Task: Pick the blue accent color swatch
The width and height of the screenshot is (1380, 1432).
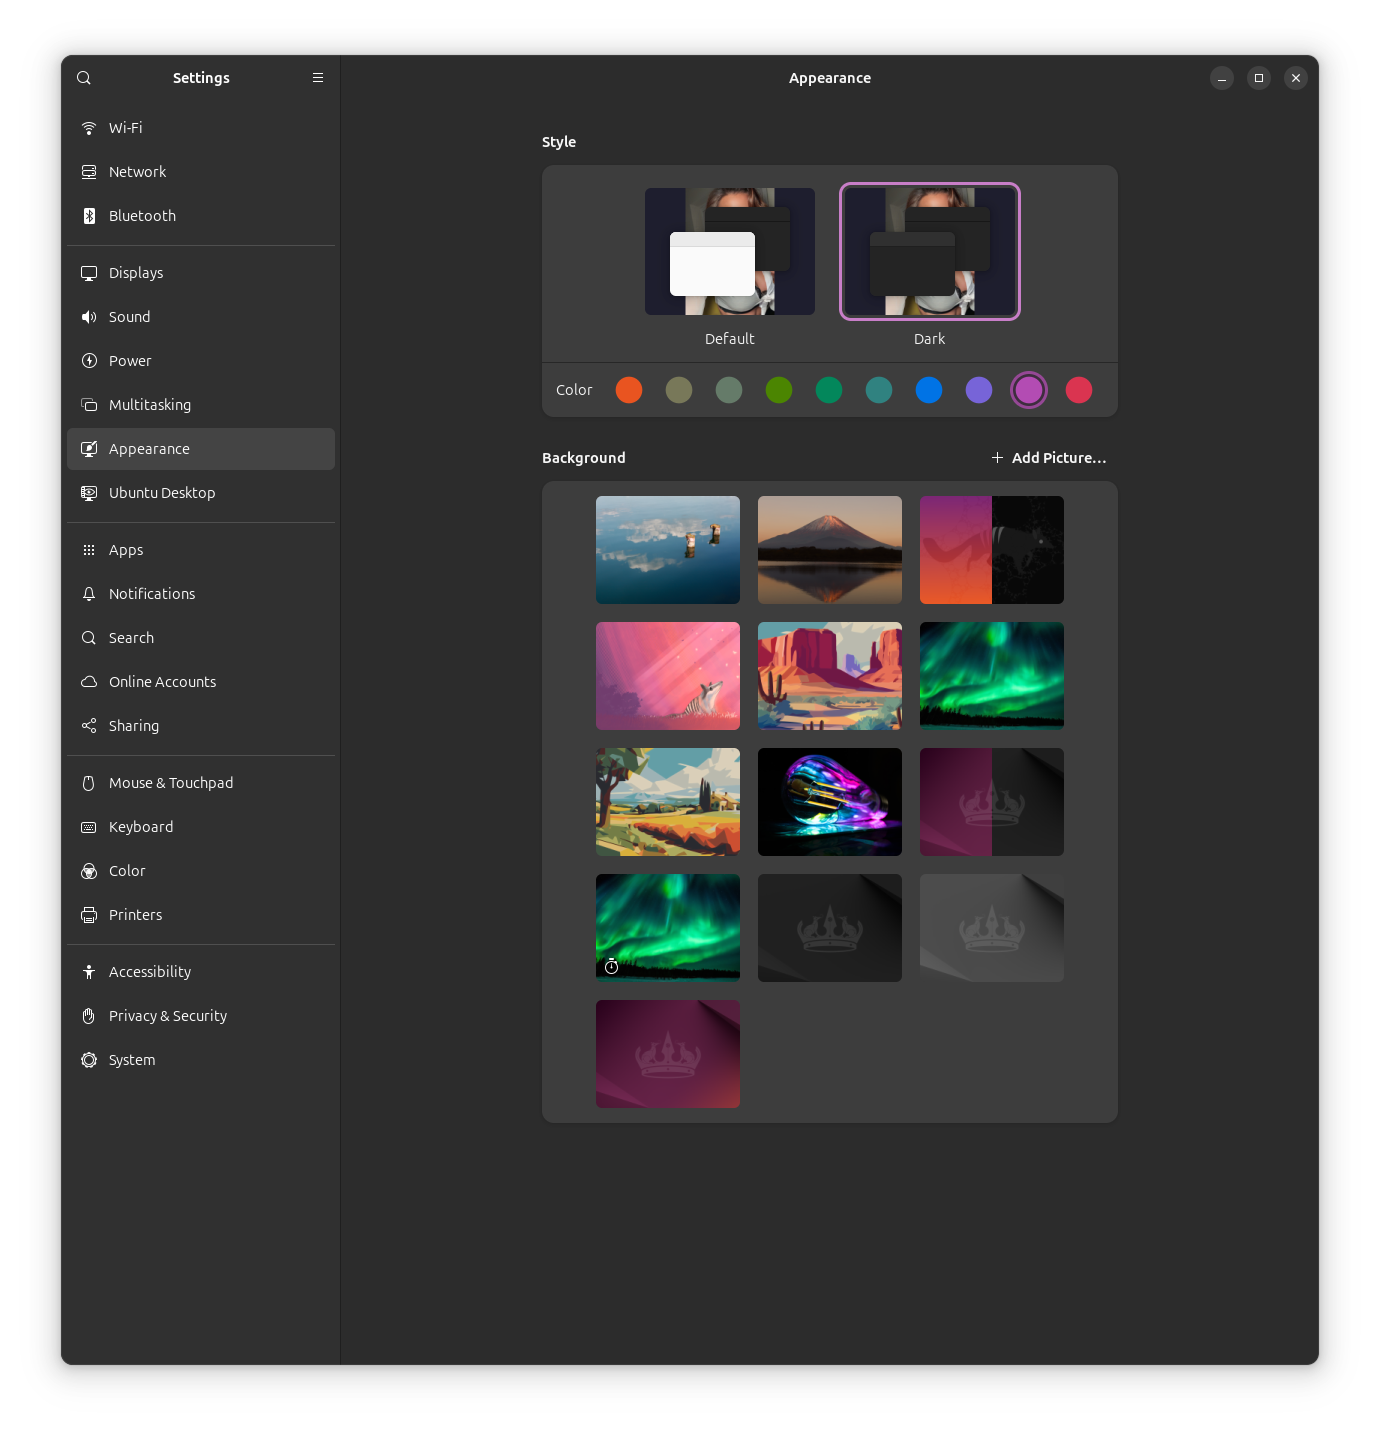Action: pos(929,390)
